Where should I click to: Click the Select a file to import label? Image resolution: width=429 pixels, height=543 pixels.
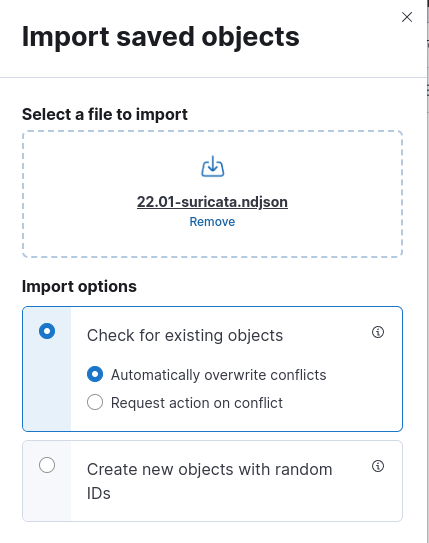click(105, 115)
